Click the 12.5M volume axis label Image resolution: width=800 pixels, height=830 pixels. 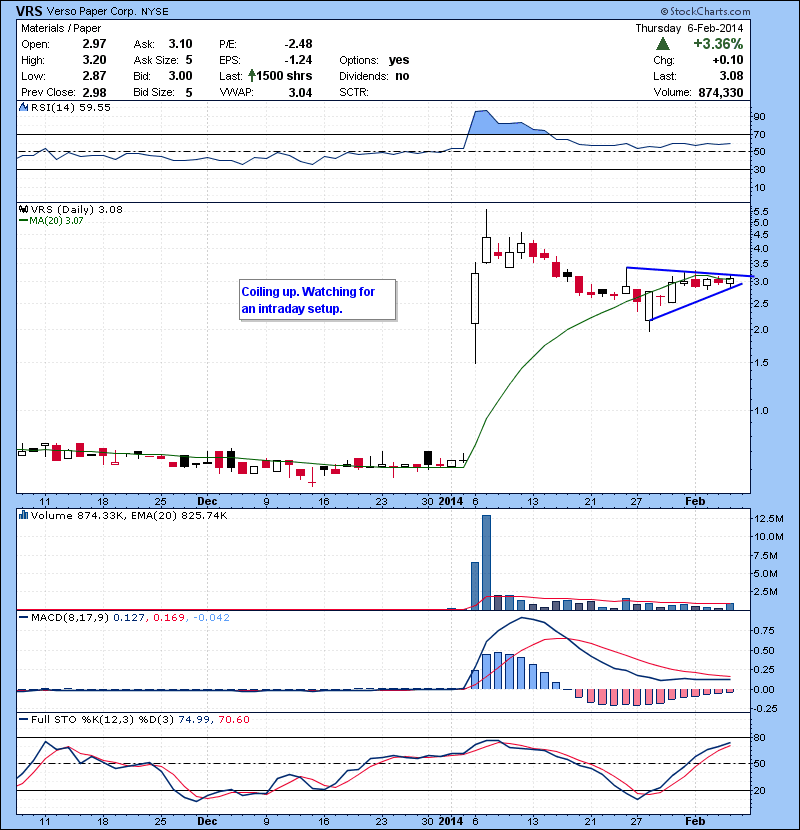(x=768, y=519)
